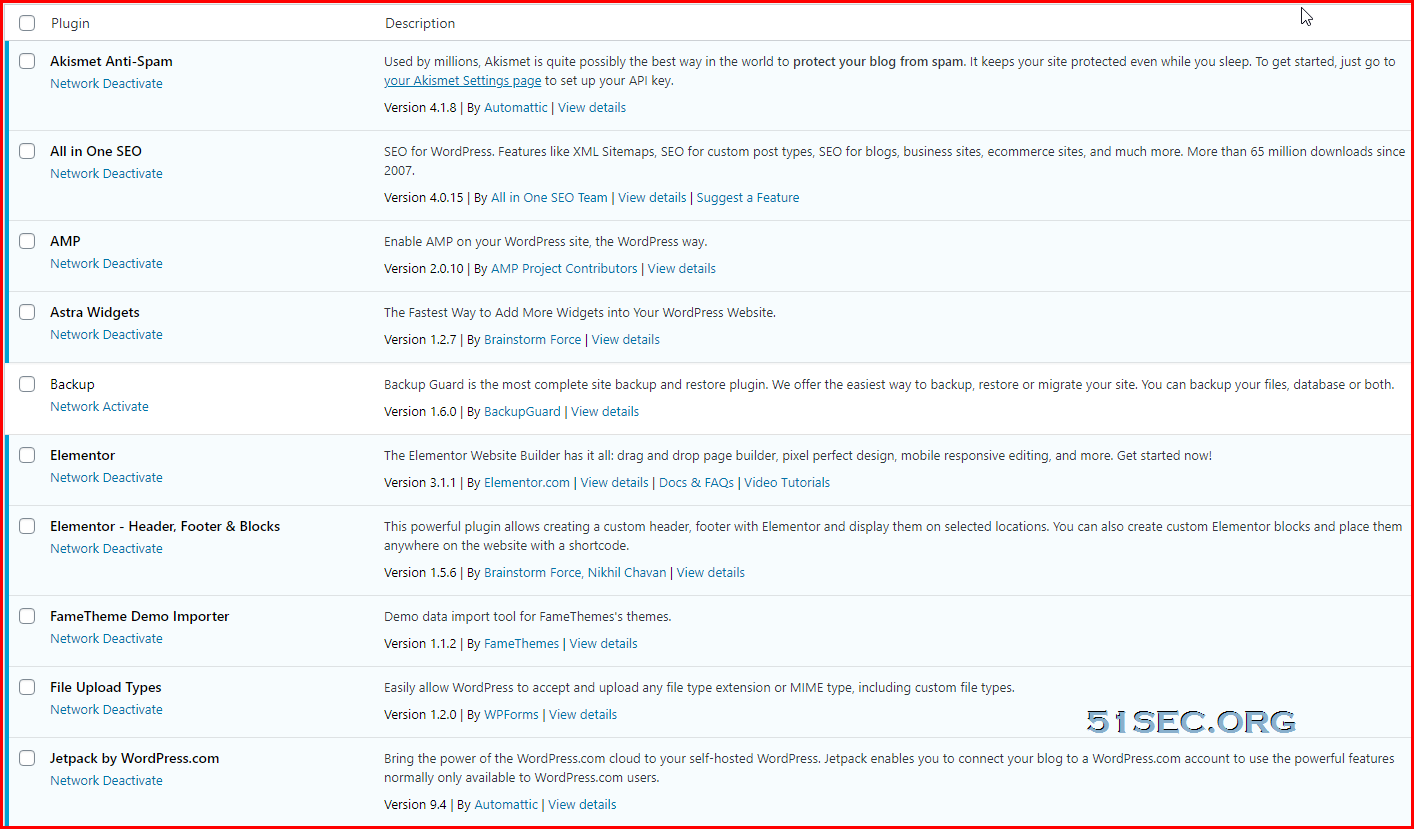
Task: Click the Description column header
Action: point(420,23)
